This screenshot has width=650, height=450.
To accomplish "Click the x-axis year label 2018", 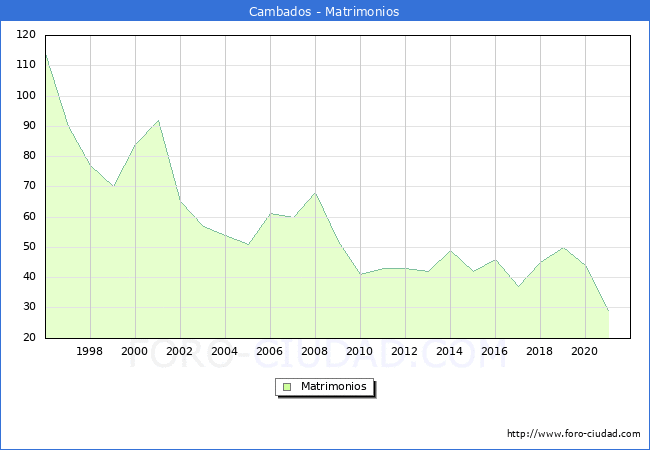I will click(539, 351).
